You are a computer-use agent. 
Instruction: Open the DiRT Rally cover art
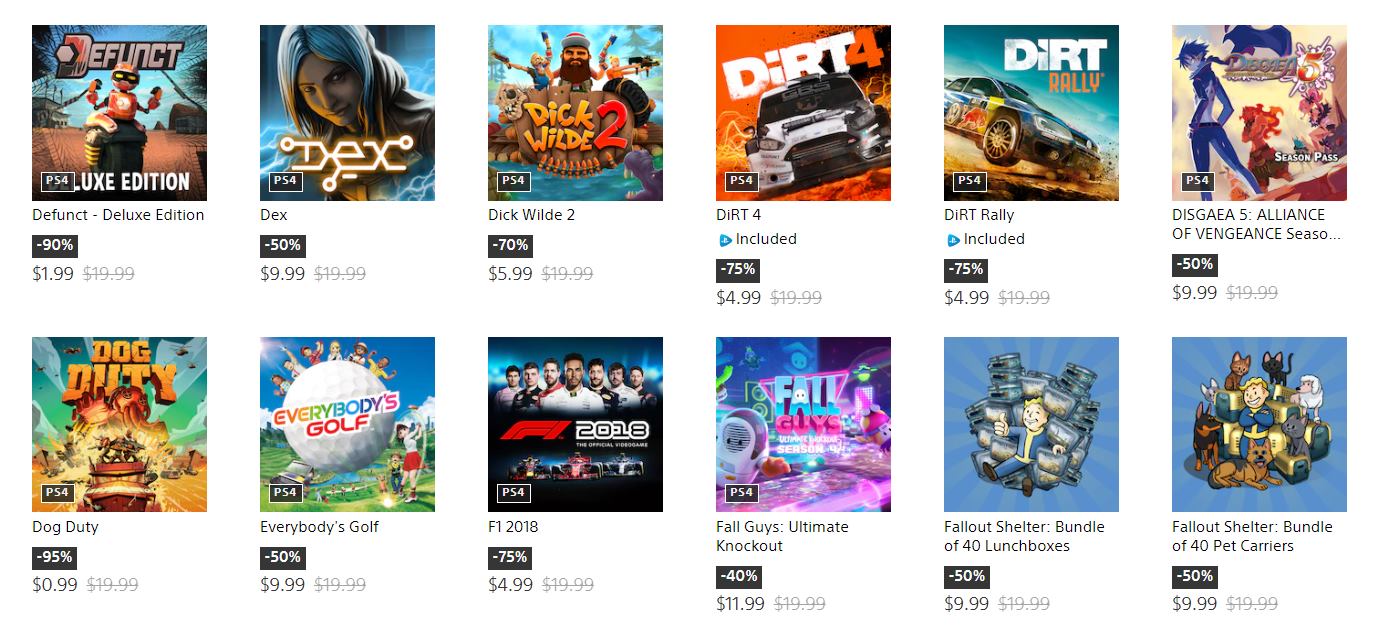click(x=1031, y=113)
